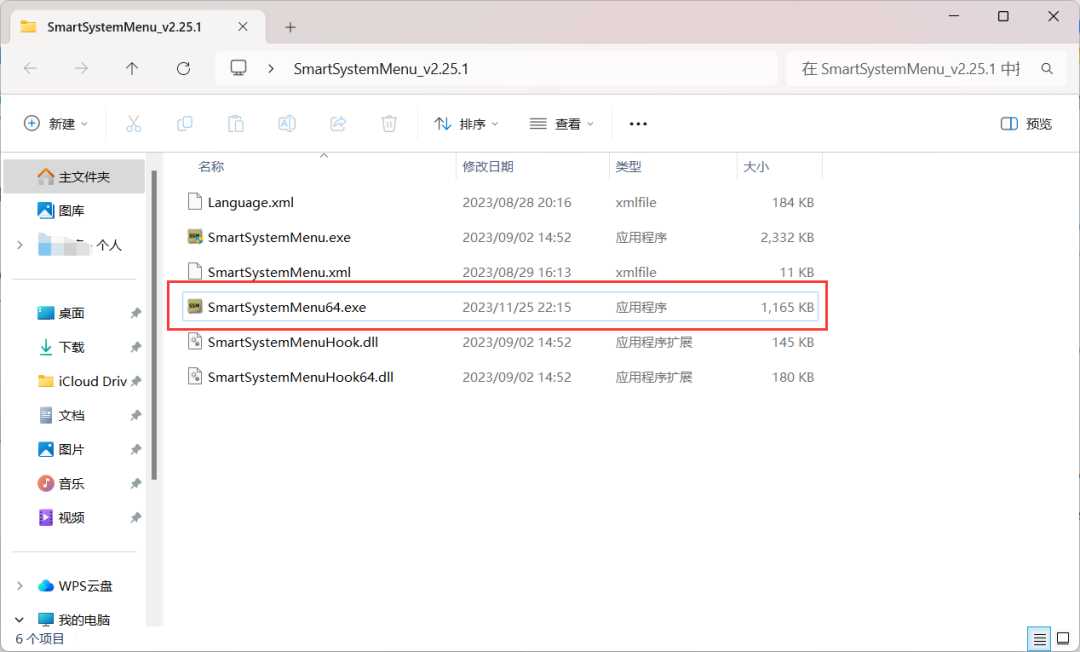This screenshot has height=652, width=1080.
Task: Go forward with the right arrow
Action: tap(81, 68)
